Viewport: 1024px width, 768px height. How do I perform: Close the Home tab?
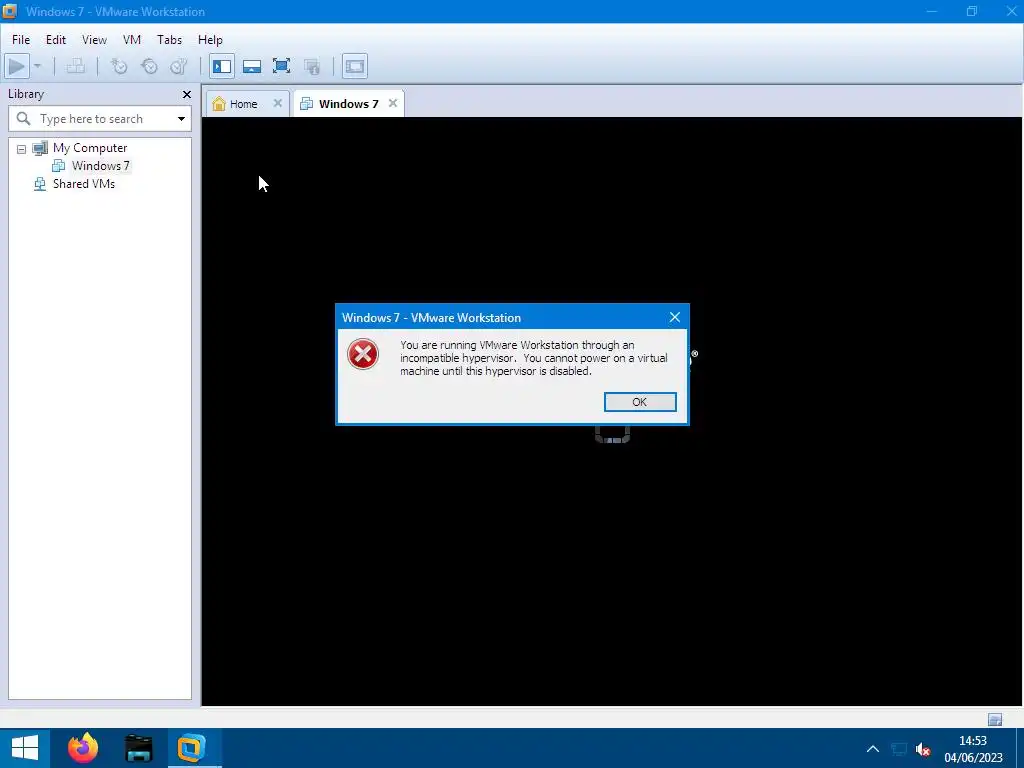[278, 103]
